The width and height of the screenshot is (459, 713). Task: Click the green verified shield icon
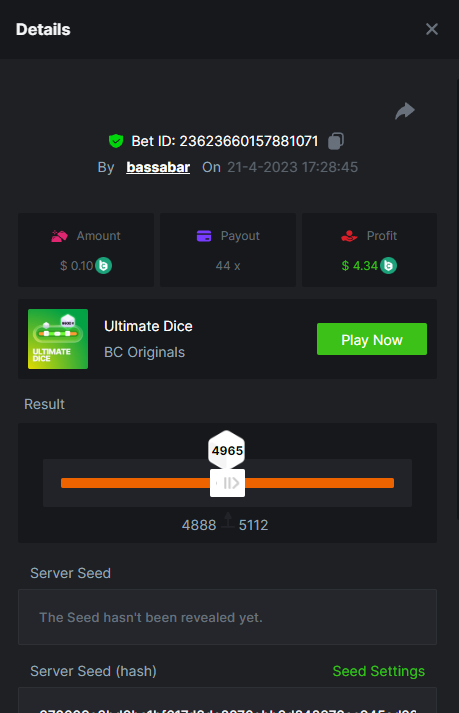[x=116, y=141]
